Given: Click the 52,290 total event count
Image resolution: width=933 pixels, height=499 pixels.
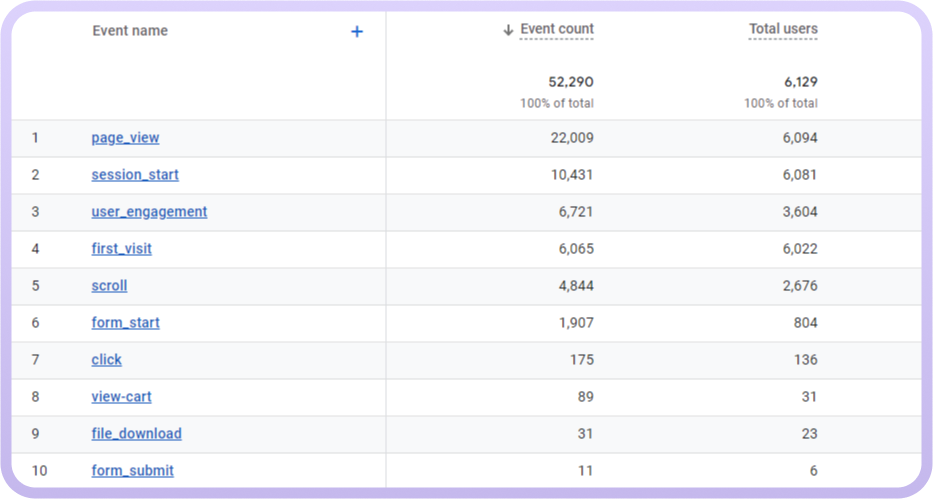Looking at the screenshot, I should [570, 82].
